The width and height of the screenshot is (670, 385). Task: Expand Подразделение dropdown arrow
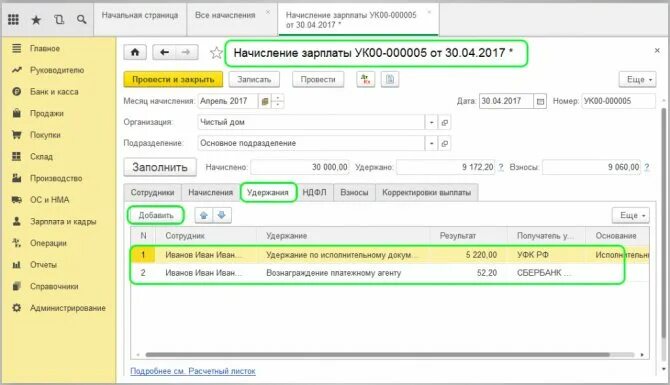click(432, 143)
